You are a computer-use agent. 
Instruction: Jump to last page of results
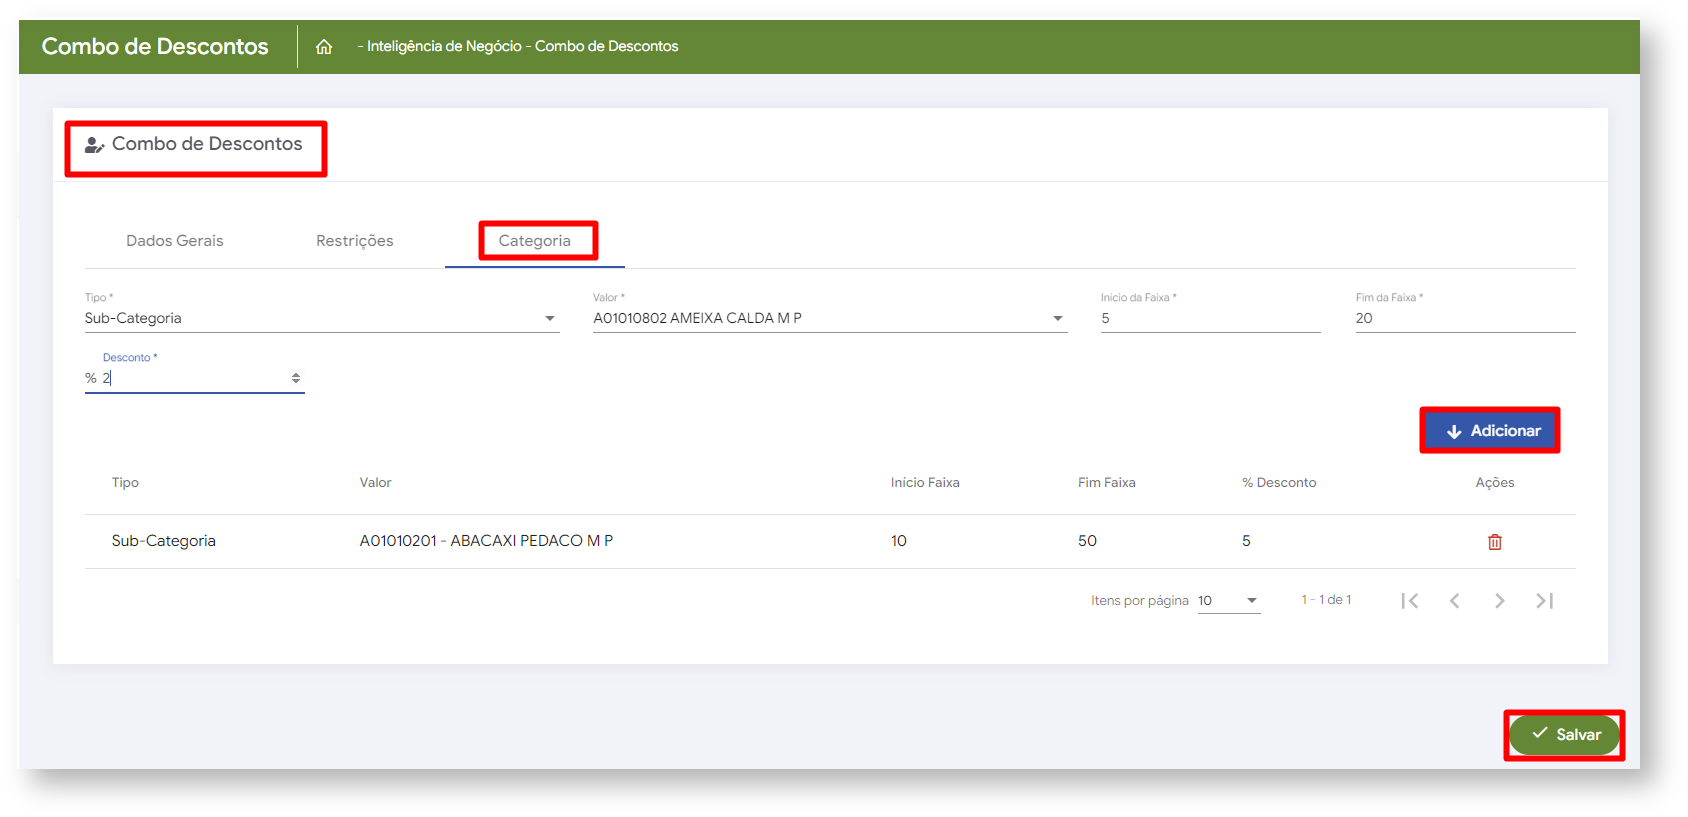pyautogui.click(x=1544, y=601)
